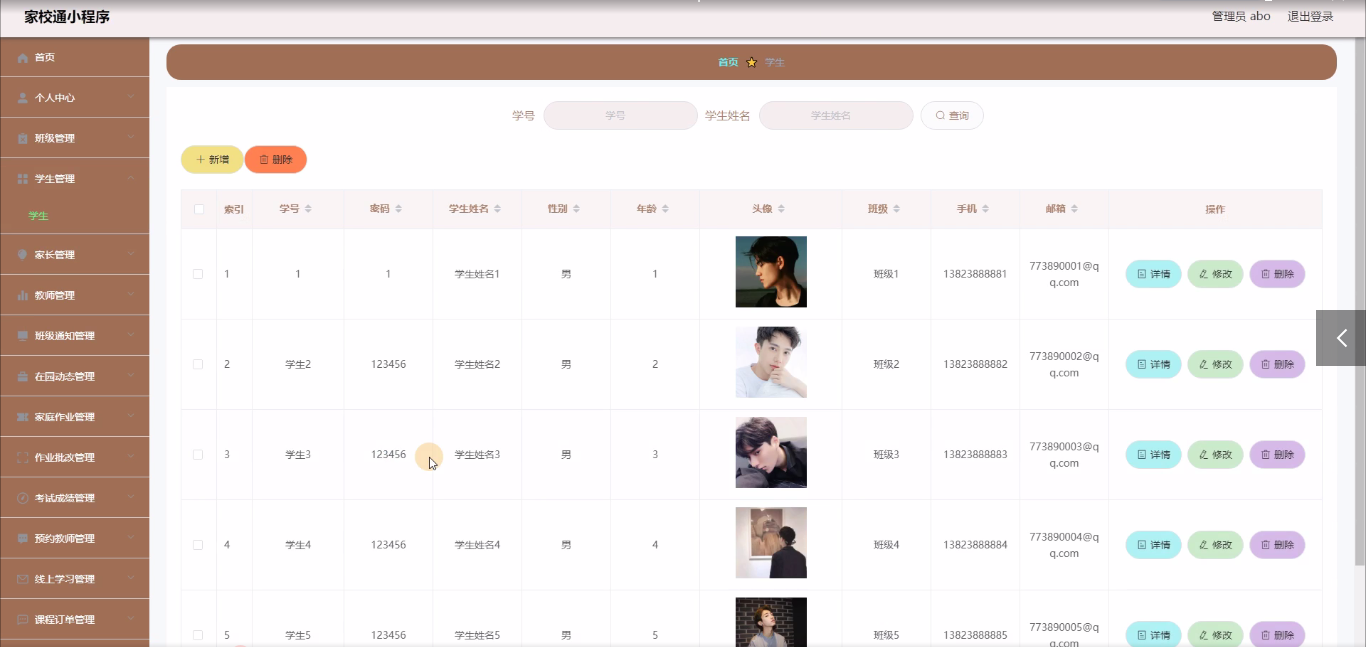This screenshot has width=1366, height=647.
Task: Open 预约教师管理 menu item
Action: pos(74,539)
